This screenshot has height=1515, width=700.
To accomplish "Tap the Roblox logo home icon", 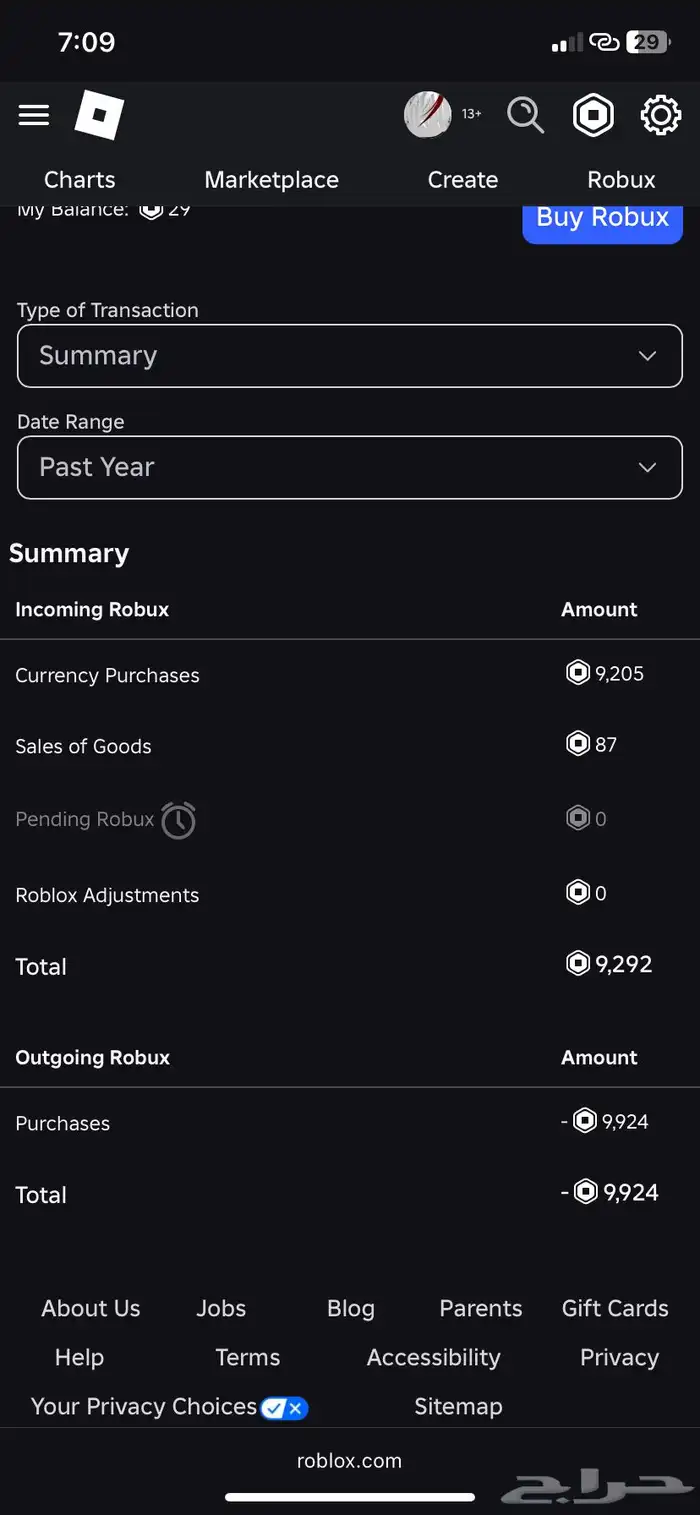I will 99,116.
